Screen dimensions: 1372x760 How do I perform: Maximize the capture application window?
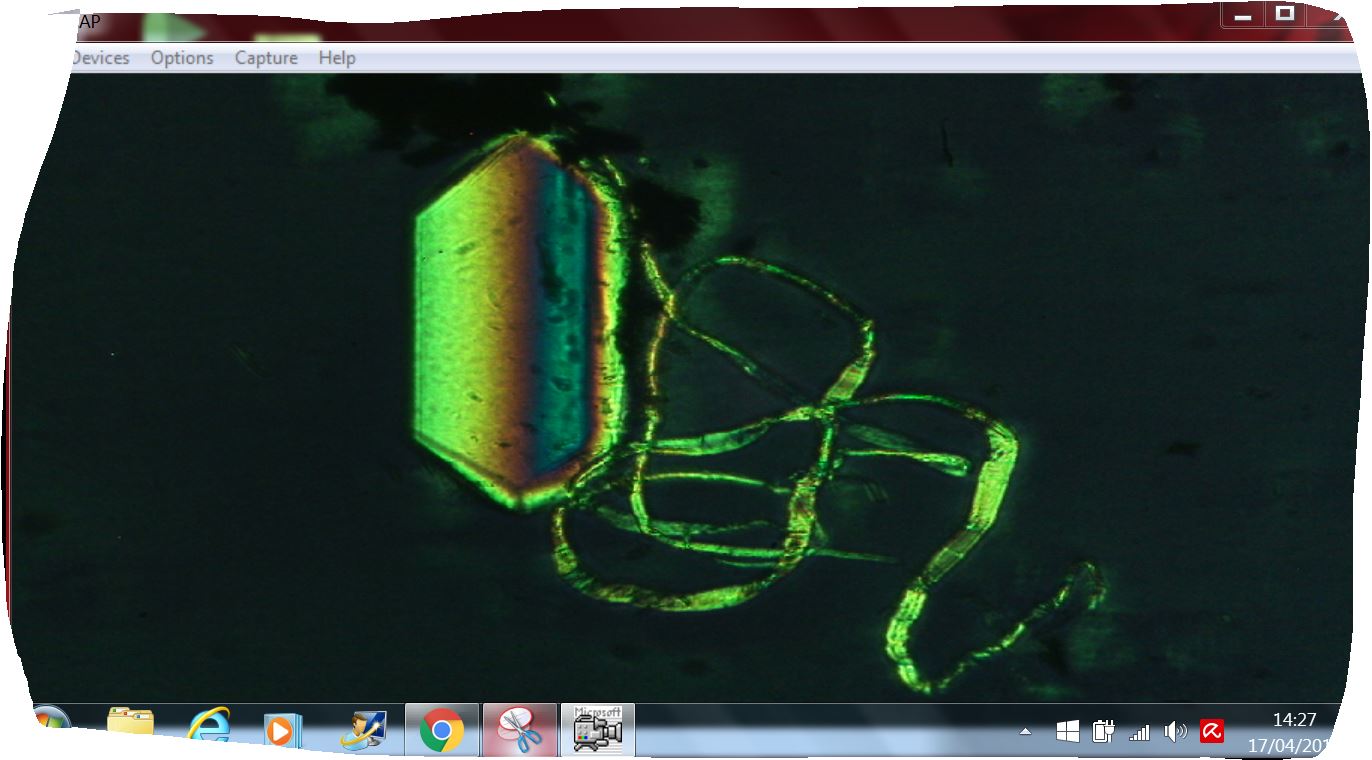[1285, 14]
